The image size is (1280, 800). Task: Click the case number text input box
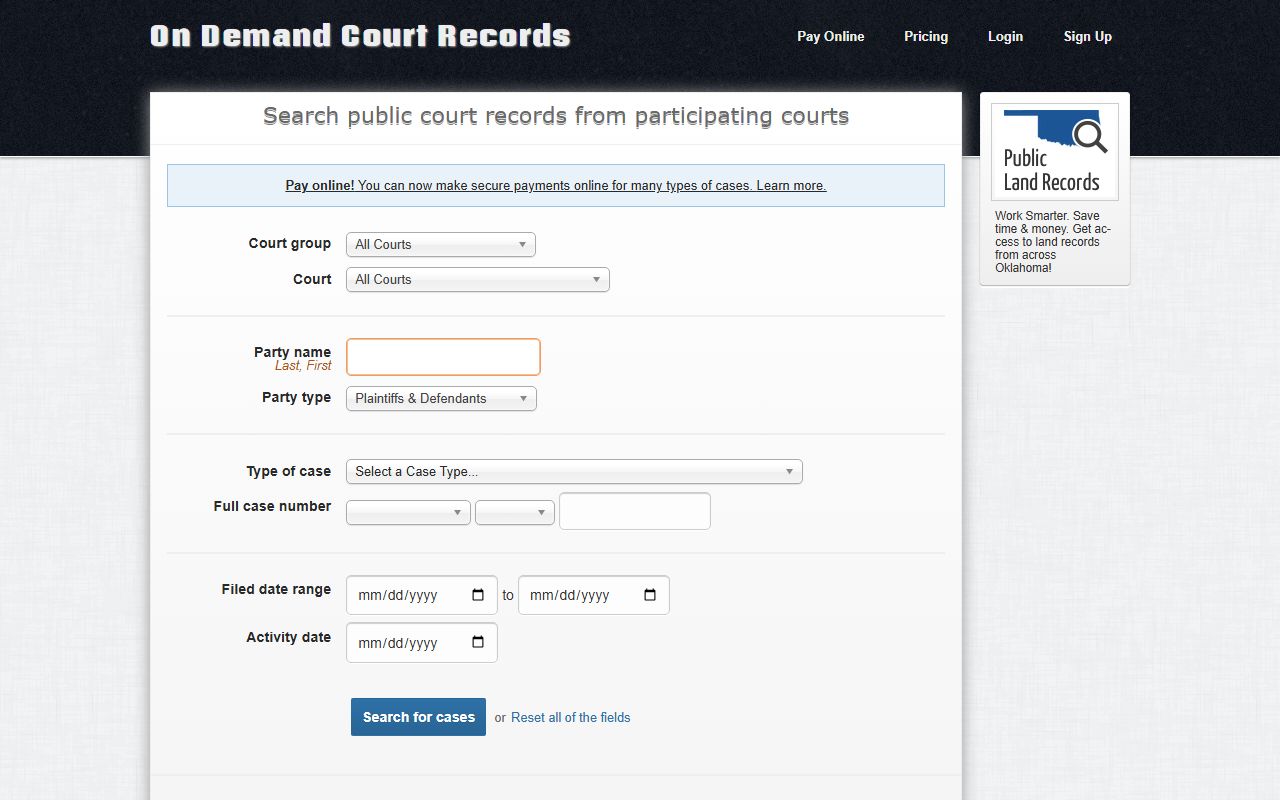point(634,511)
